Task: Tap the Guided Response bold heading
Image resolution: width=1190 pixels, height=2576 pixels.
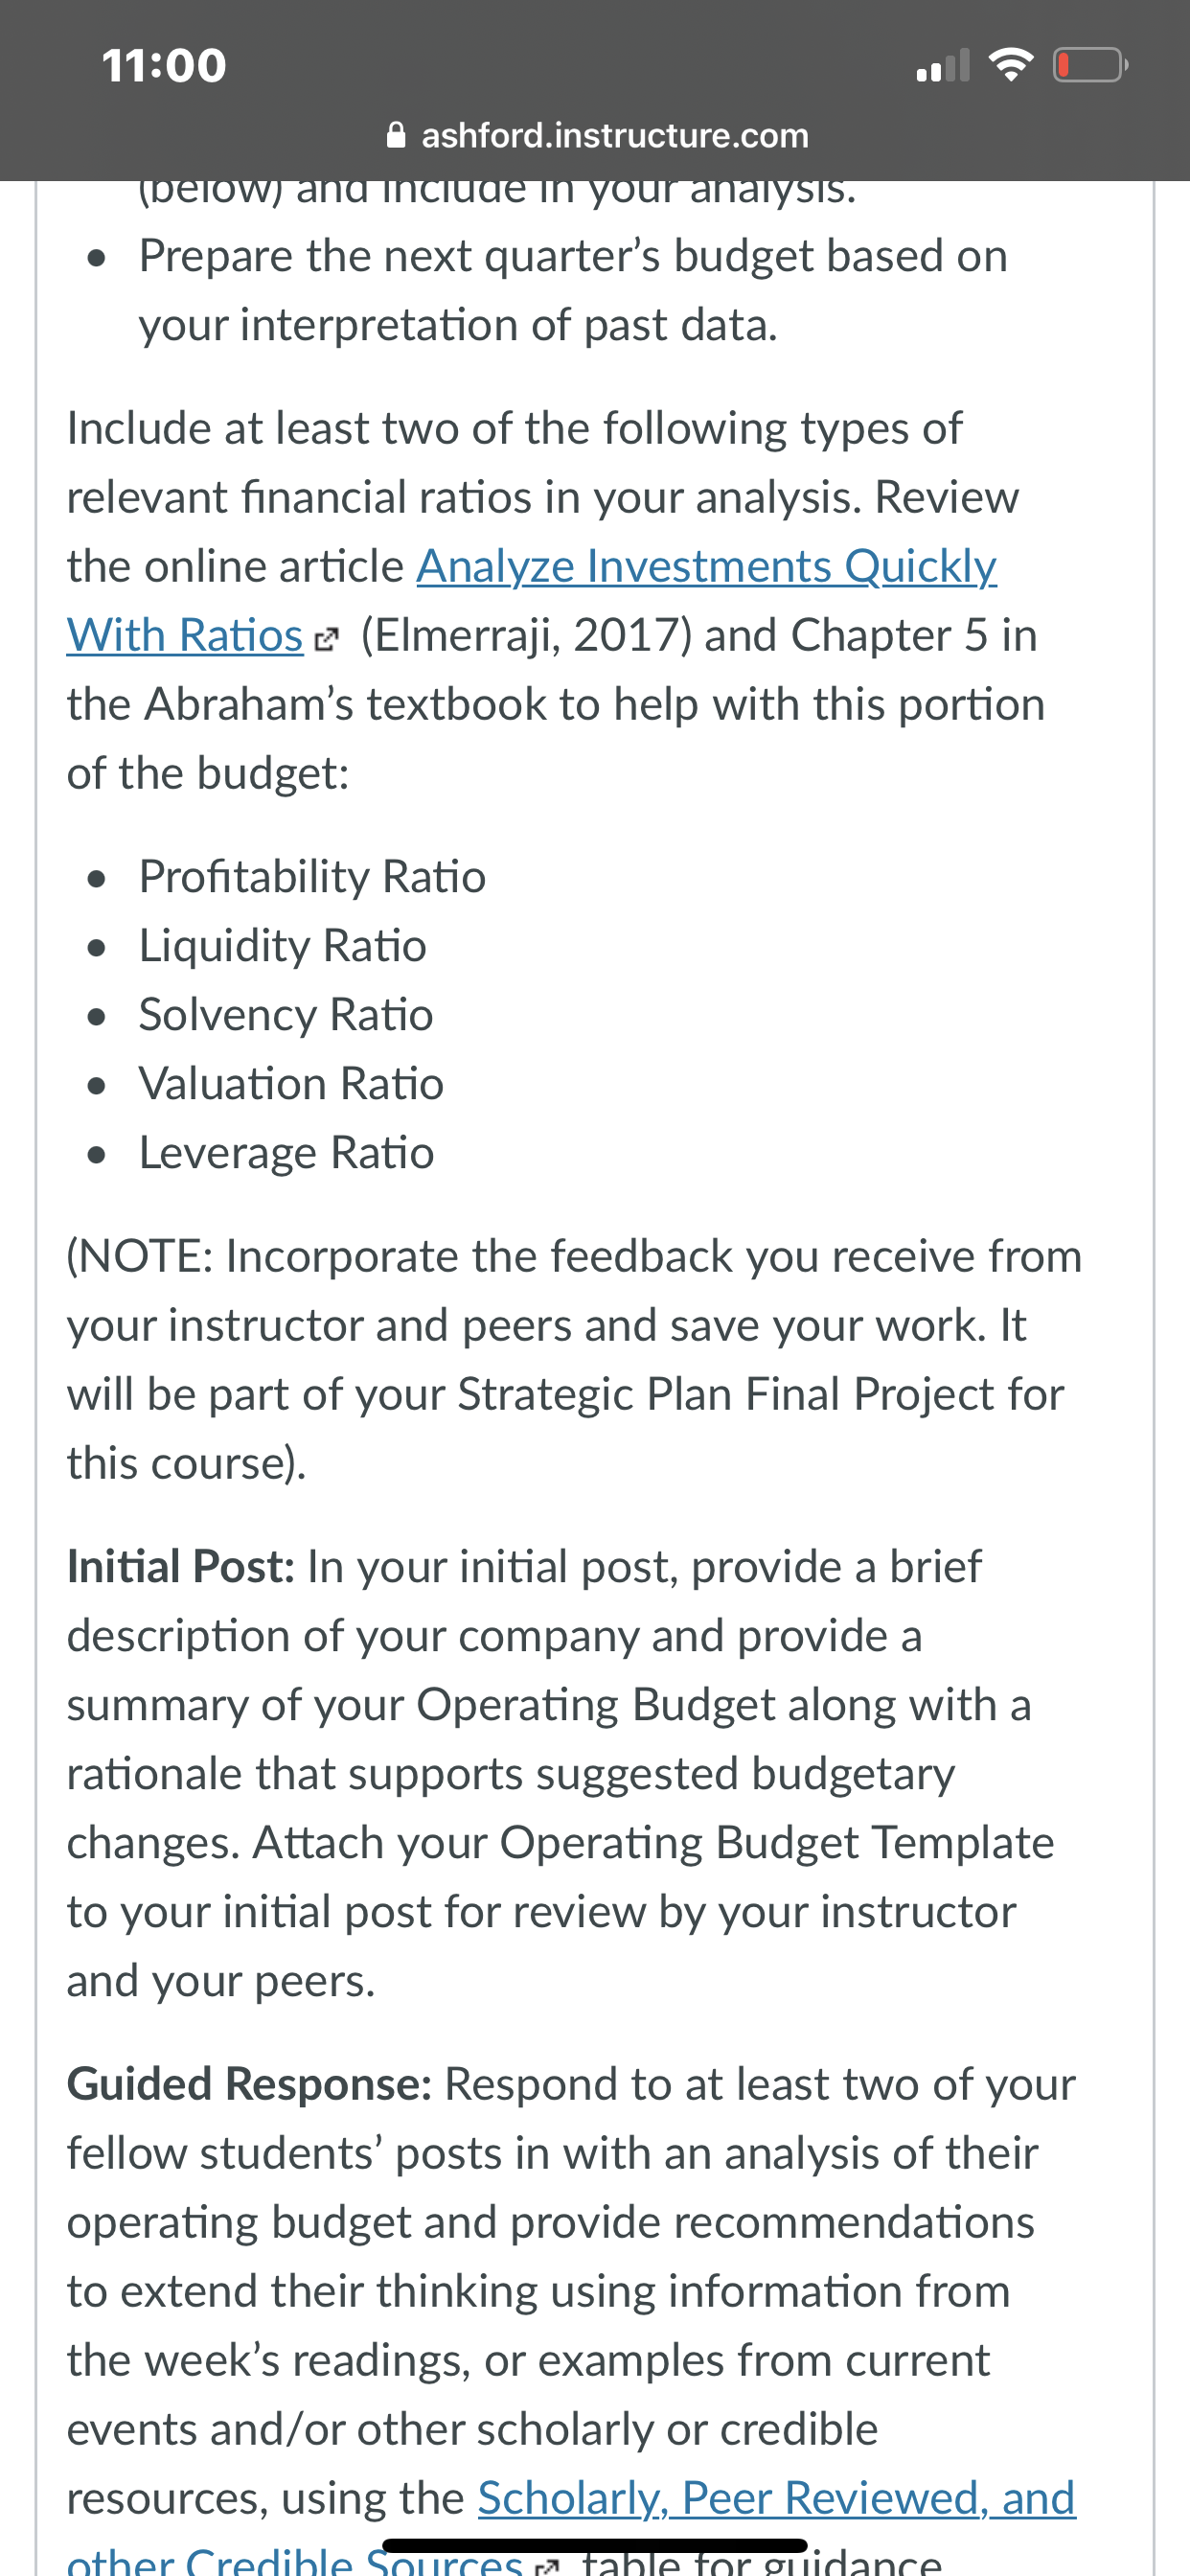Action: pyautogui.click(x=249, y=2085)
